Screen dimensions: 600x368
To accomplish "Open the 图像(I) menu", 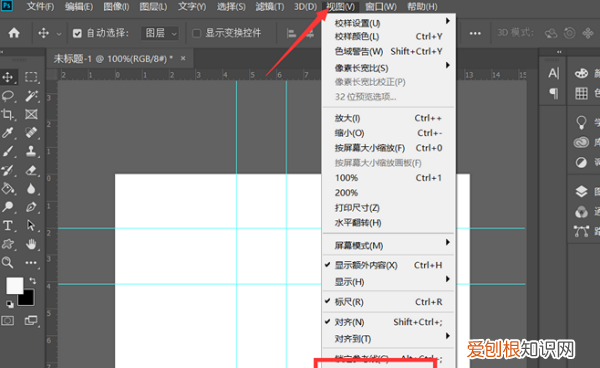I will pos(116,7).
